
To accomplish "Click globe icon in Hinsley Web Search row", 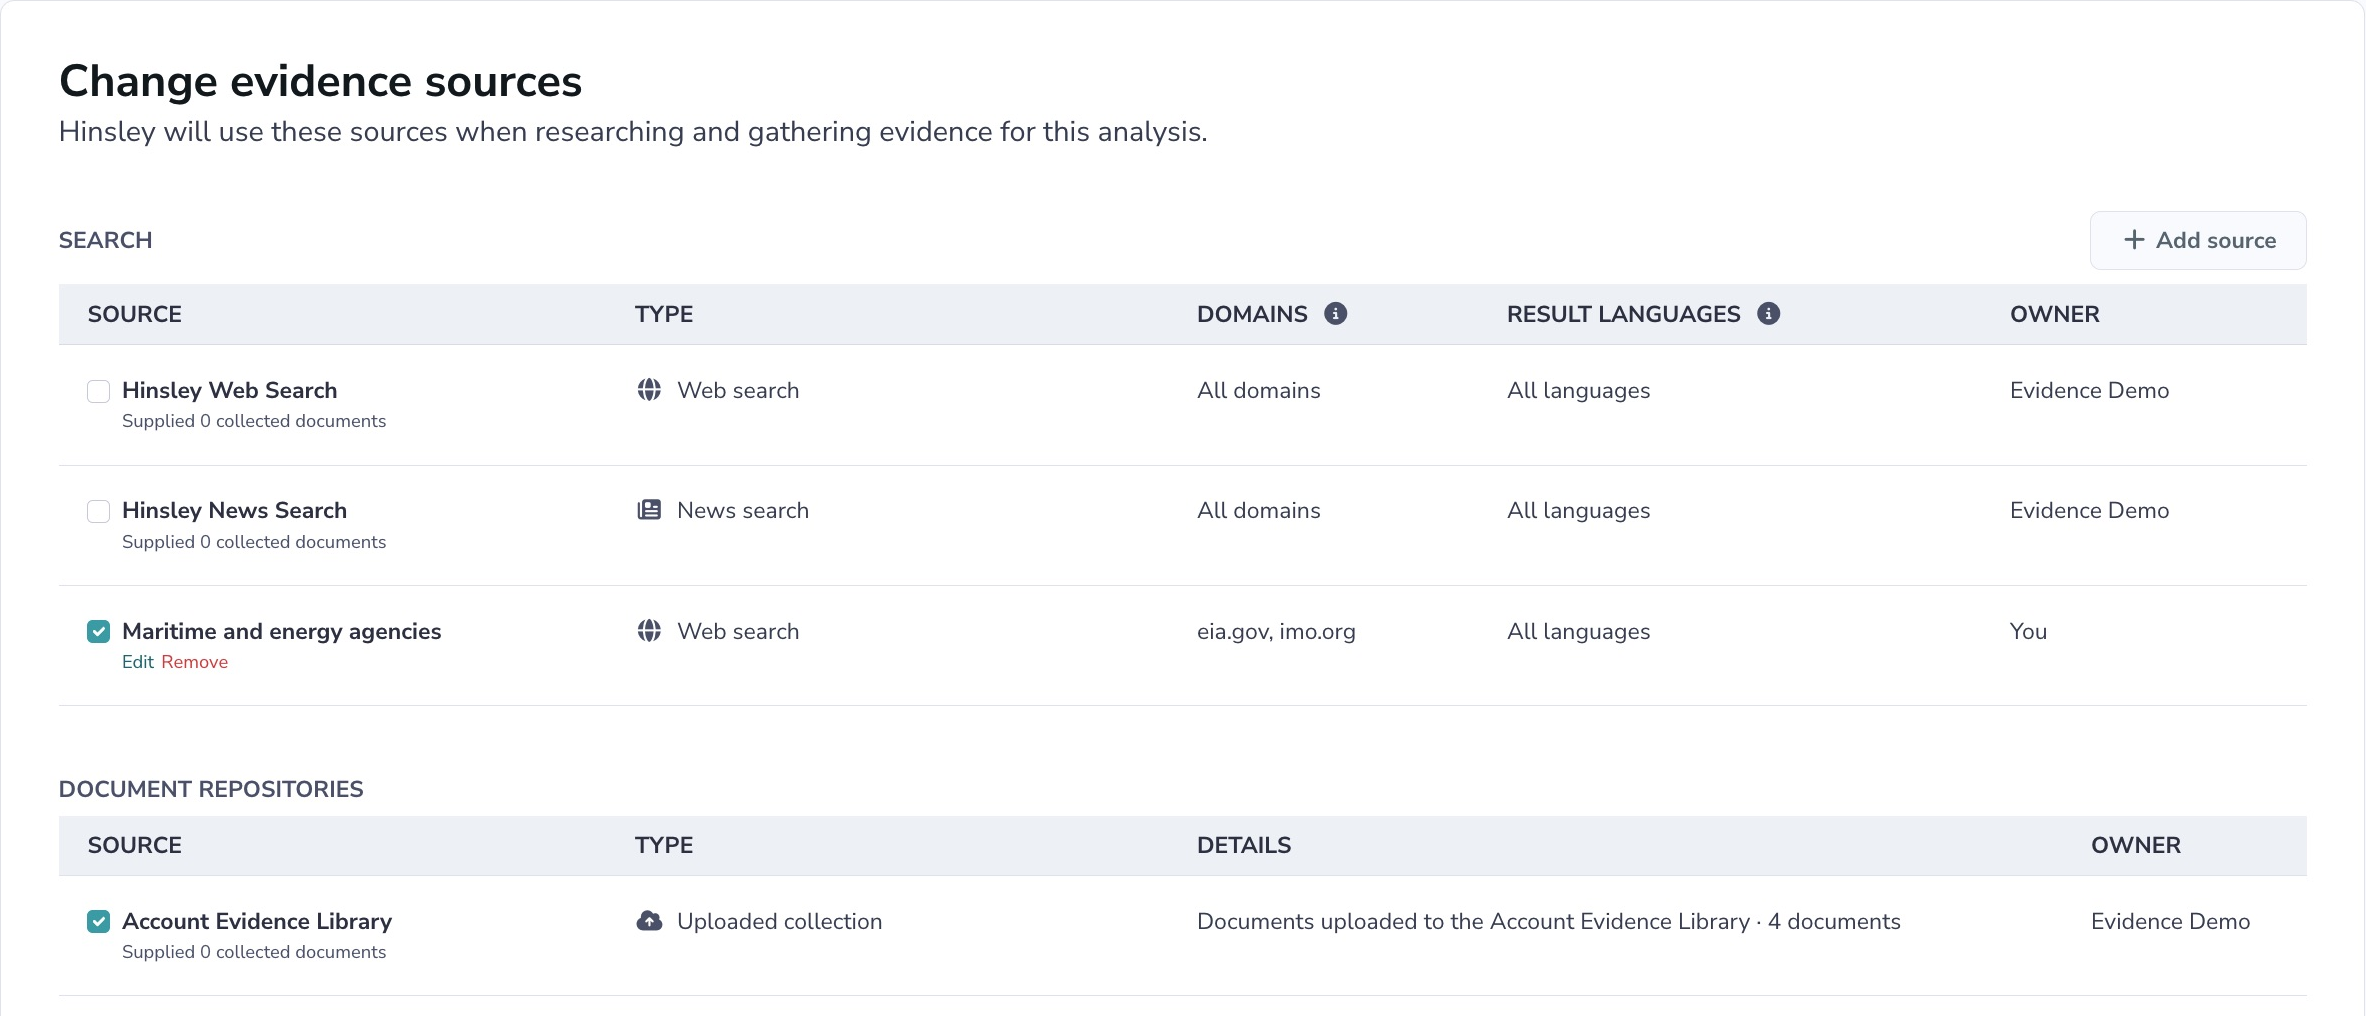I will click(649, 390).
